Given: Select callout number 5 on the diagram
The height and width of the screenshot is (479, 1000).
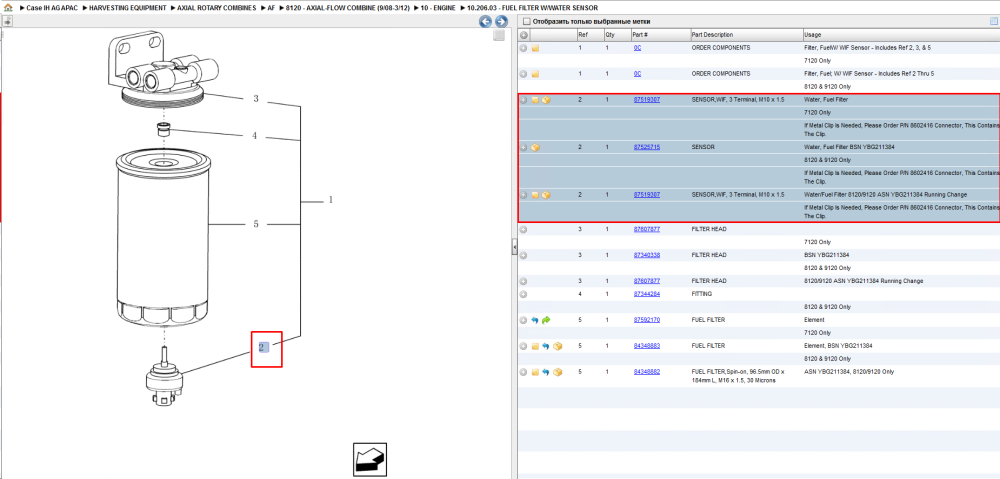Looking at the screenshot, I should pyautogui.click(x=256, y=224).
